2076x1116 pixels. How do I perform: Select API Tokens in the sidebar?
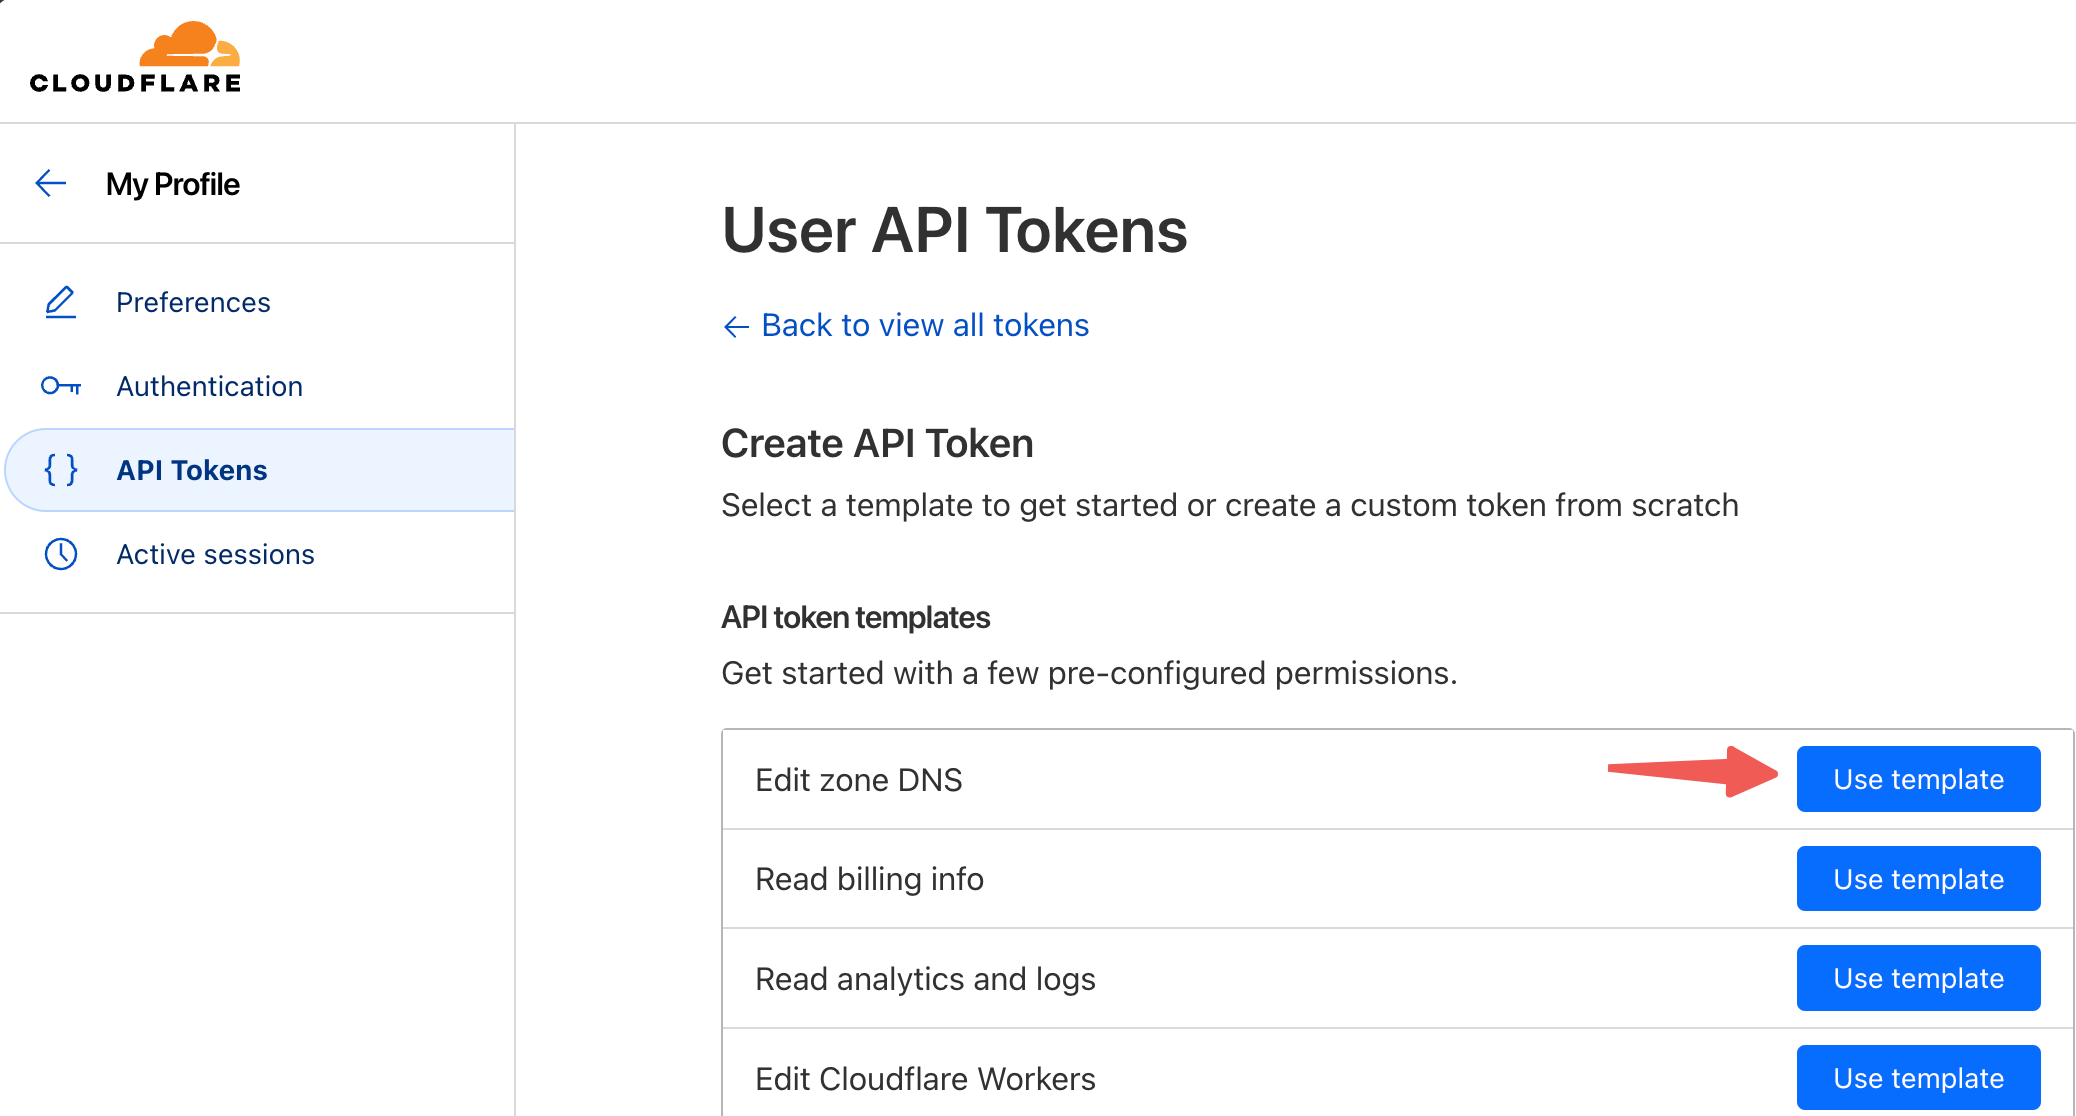point(192,470)
